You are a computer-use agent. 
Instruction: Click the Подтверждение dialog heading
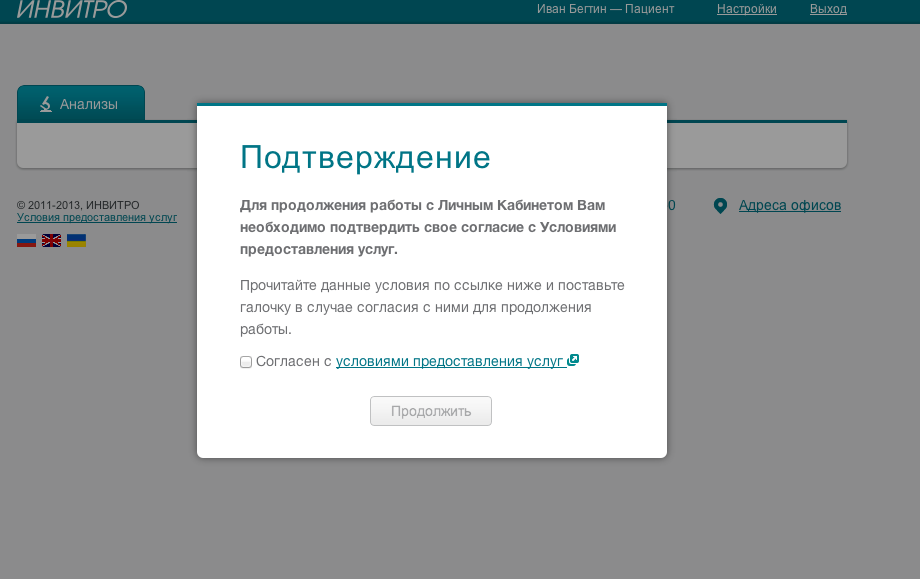[365, 157]
